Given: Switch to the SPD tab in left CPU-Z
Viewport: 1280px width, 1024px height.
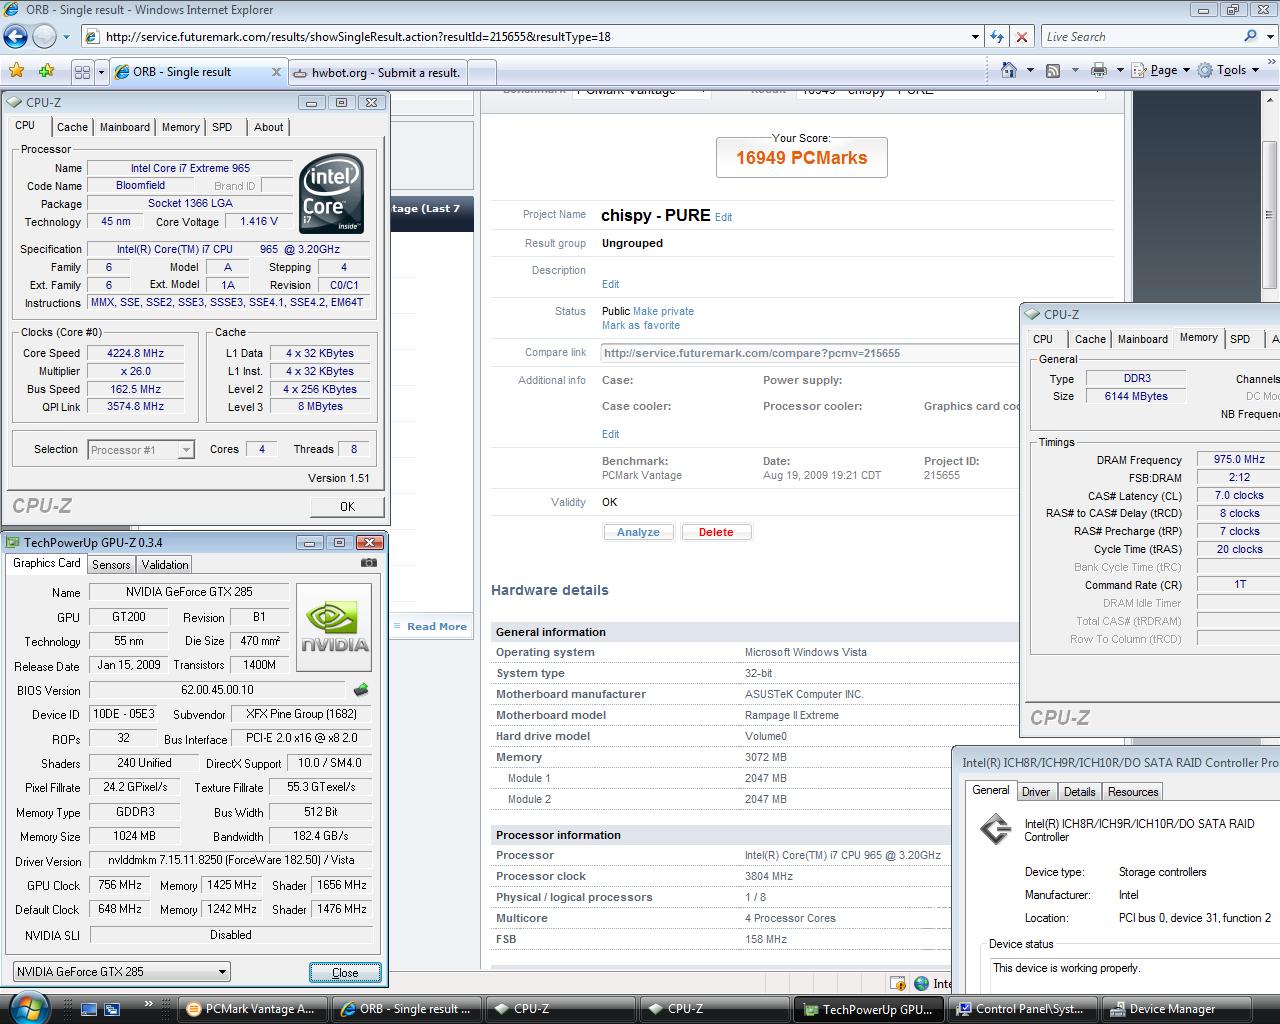Looking at the screenshot, I should (x=222, y=127).
